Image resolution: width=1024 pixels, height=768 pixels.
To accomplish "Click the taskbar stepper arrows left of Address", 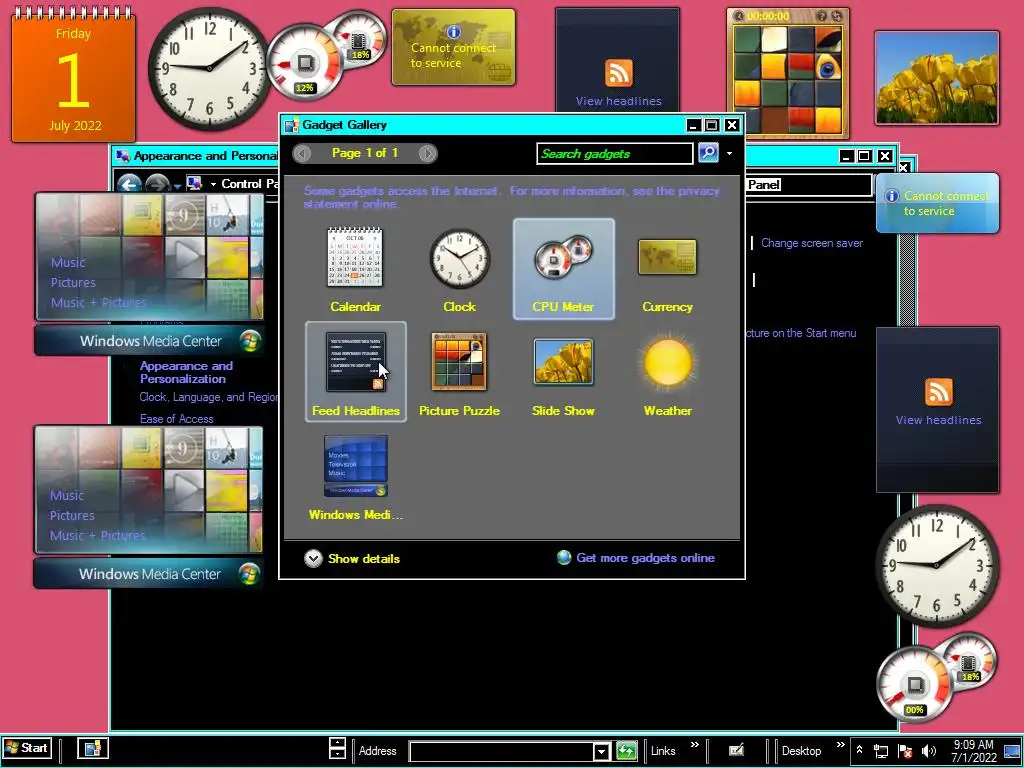I will (337, 748).
